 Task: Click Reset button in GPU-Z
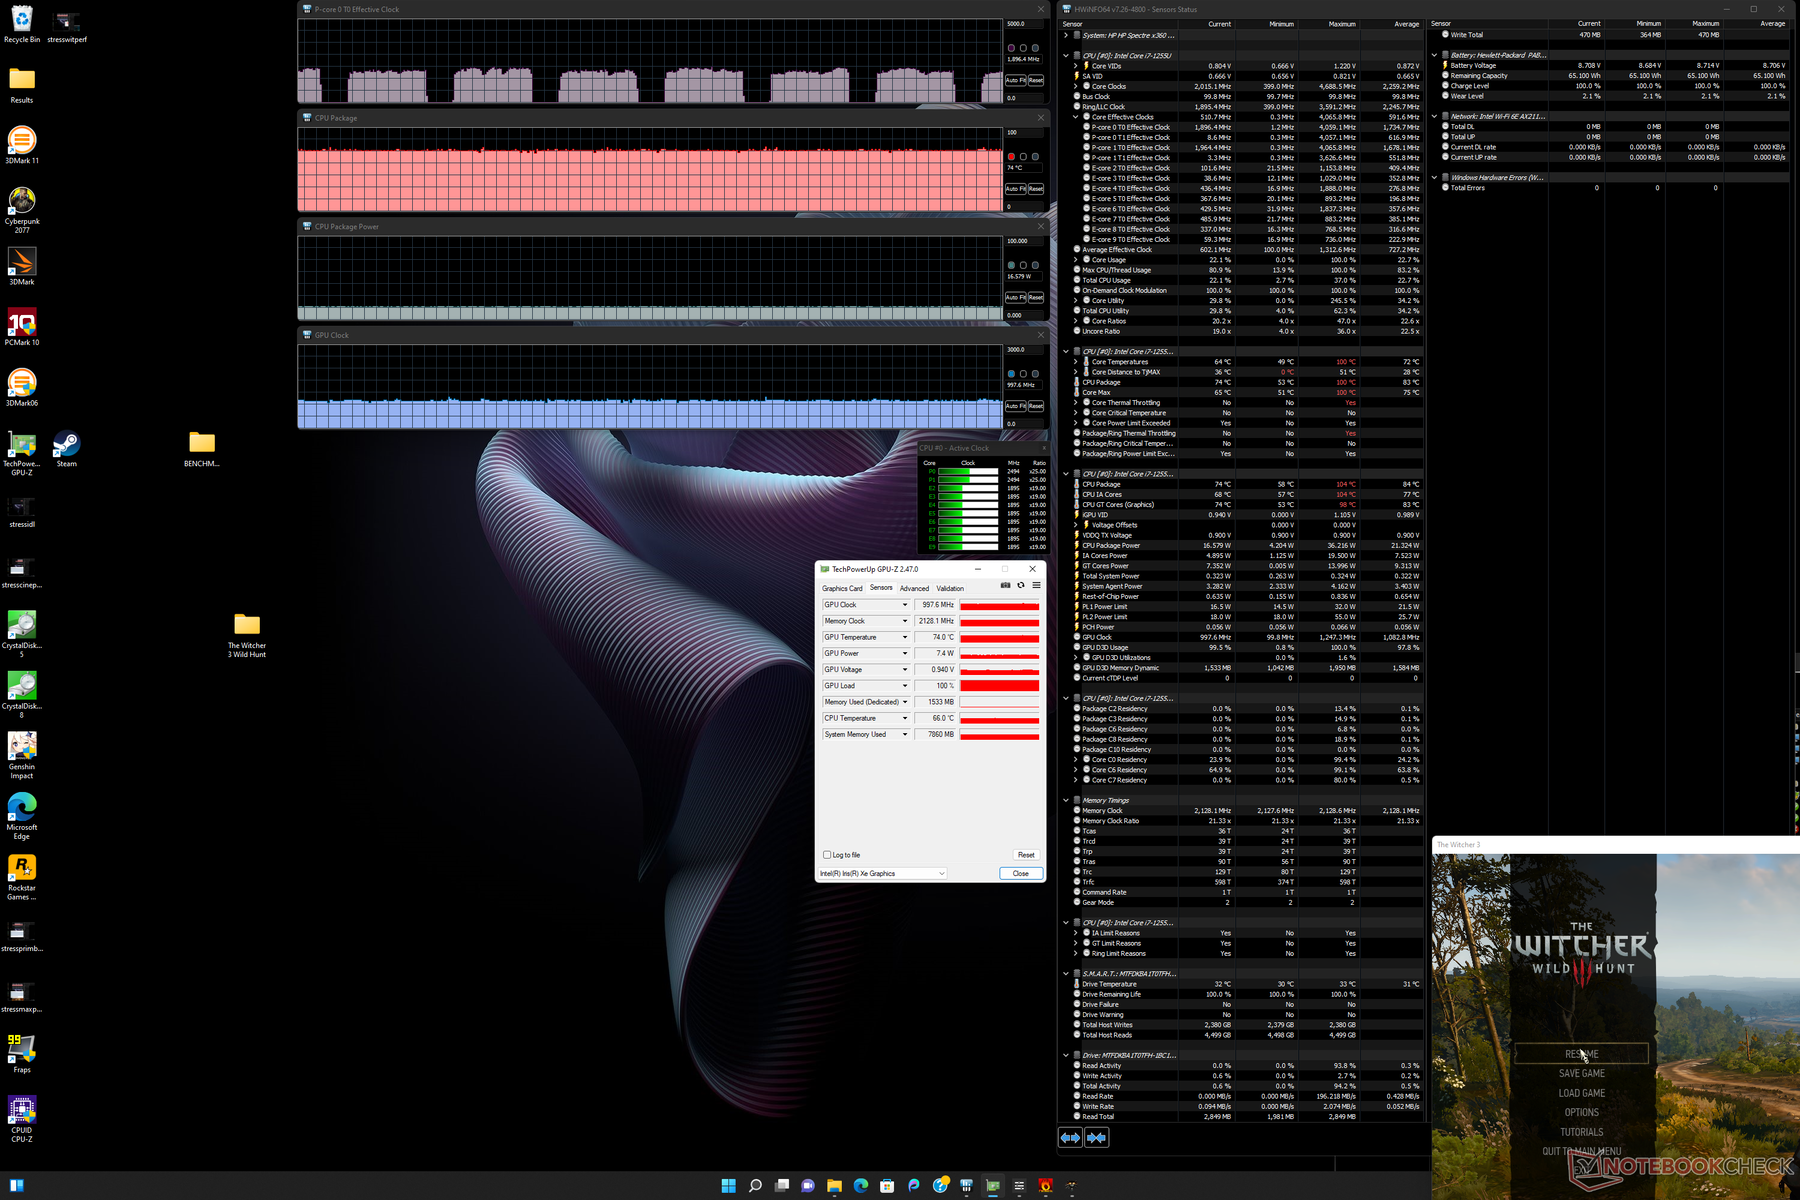[x=1026, y=855]
